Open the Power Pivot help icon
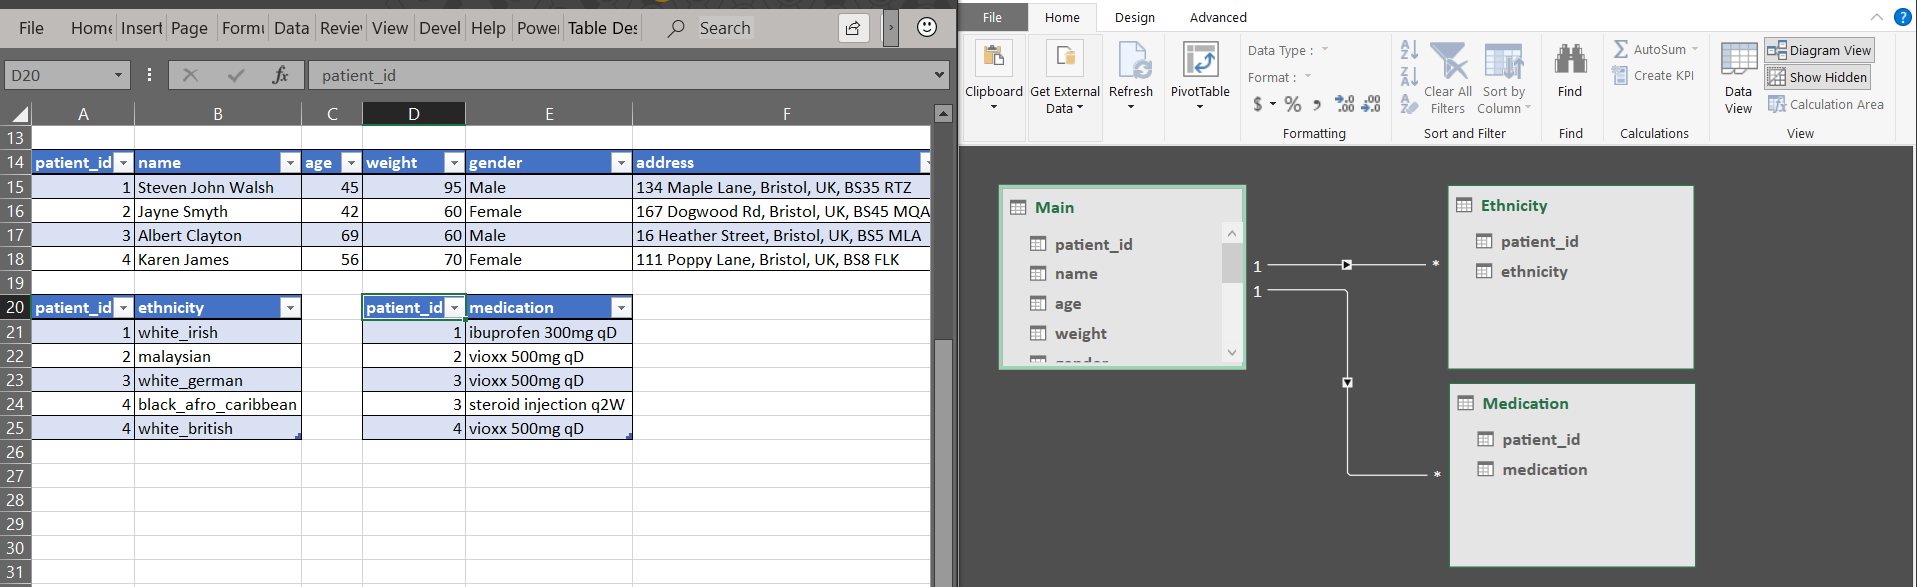 pyautogui.click(x=1902, y=17)
